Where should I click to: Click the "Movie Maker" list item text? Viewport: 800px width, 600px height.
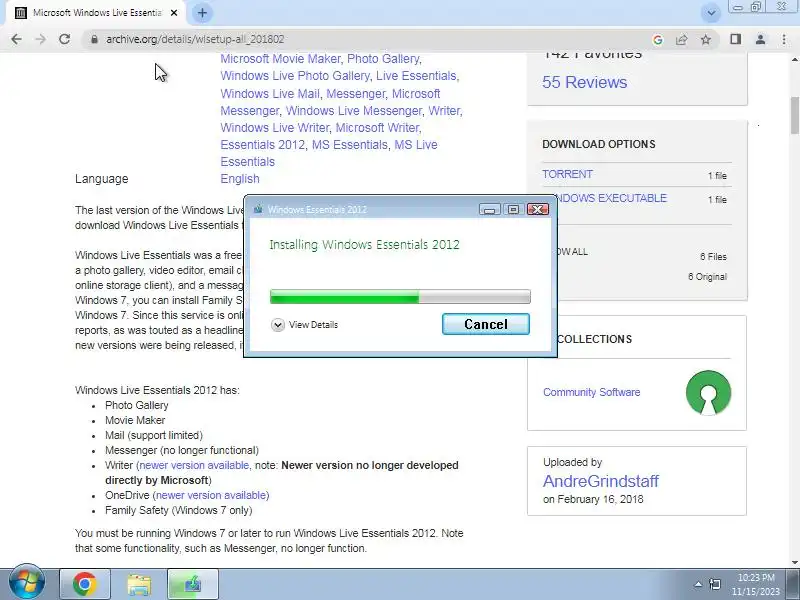tap(135, 420)
